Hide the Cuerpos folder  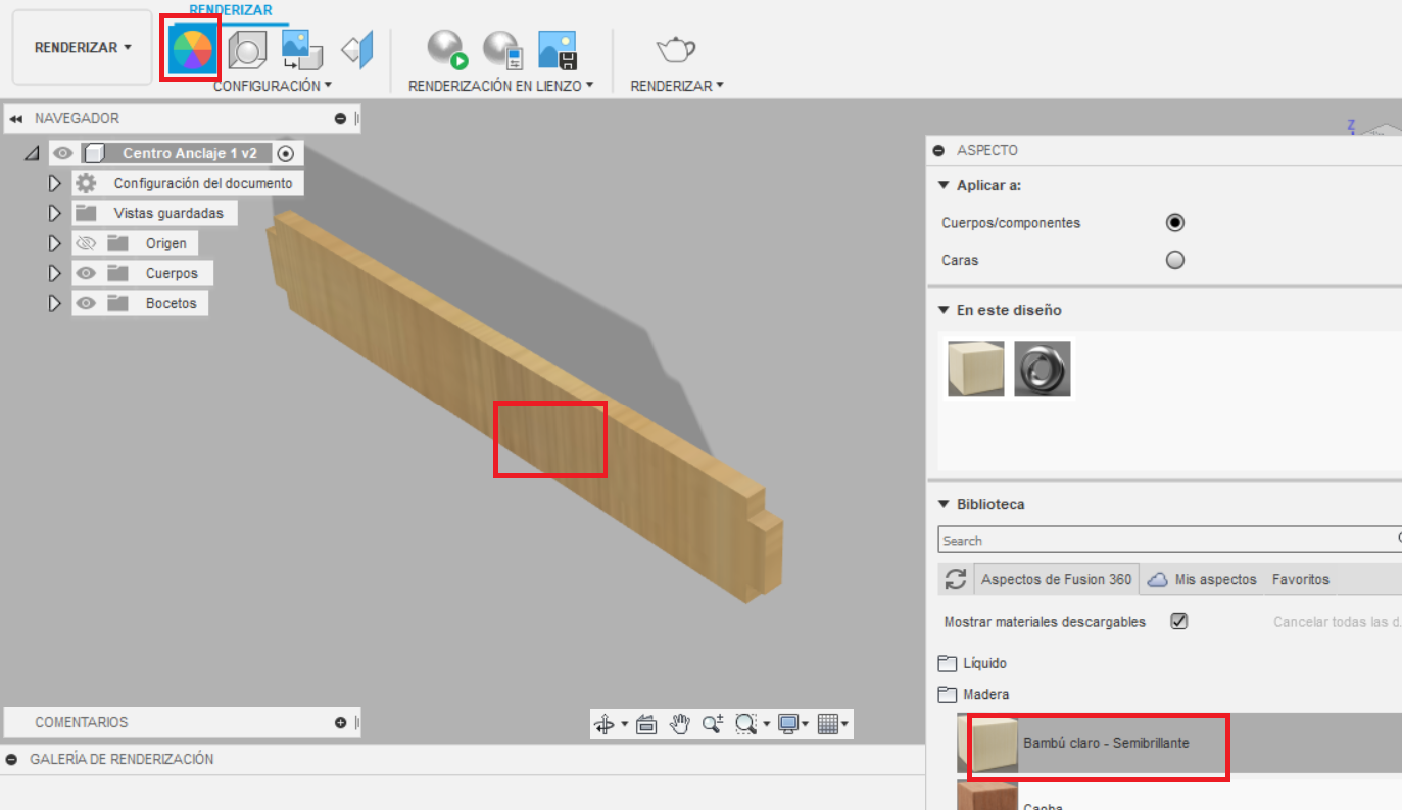point(86,273)
